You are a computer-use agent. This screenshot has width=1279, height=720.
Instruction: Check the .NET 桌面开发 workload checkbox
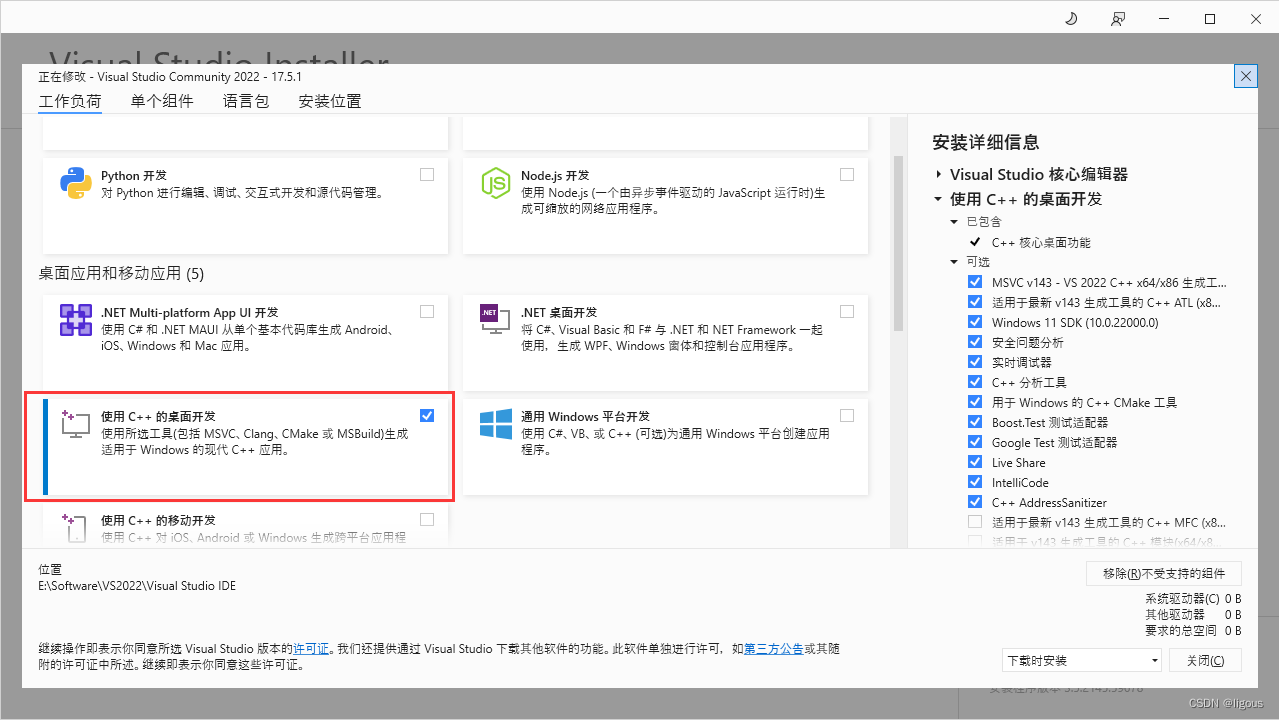tap(847, 311)
